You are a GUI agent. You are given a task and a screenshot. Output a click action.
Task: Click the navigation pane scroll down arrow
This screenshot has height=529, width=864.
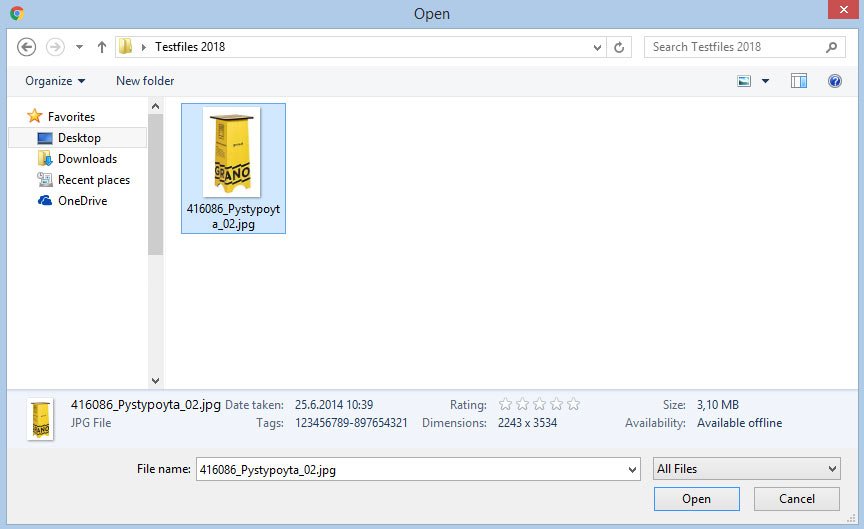[x=155, y=381]
